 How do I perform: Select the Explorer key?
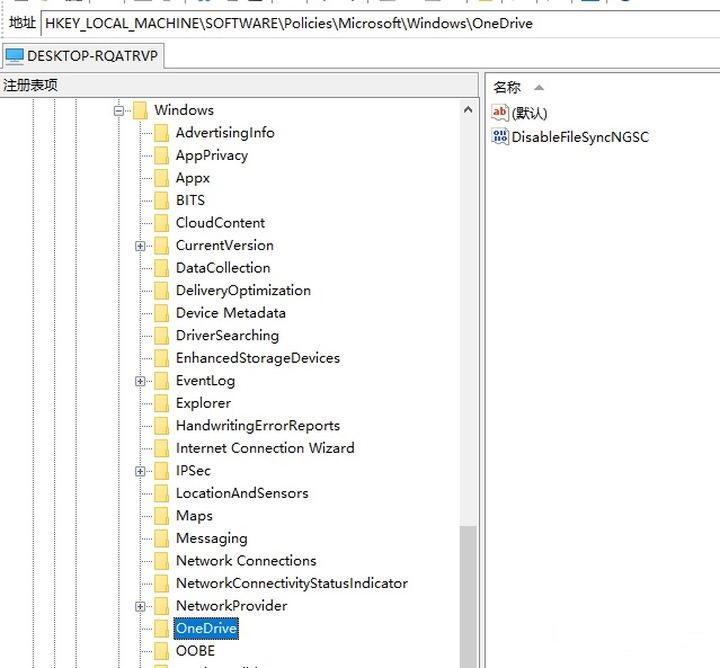pos(203,403)
